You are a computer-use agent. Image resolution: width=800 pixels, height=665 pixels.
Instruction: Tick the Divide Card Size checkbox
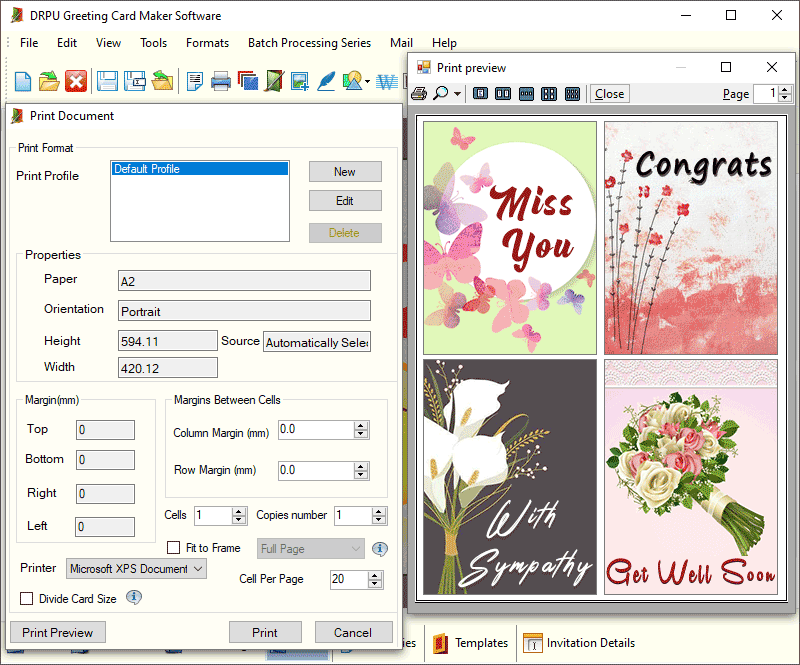click(27, 599)
